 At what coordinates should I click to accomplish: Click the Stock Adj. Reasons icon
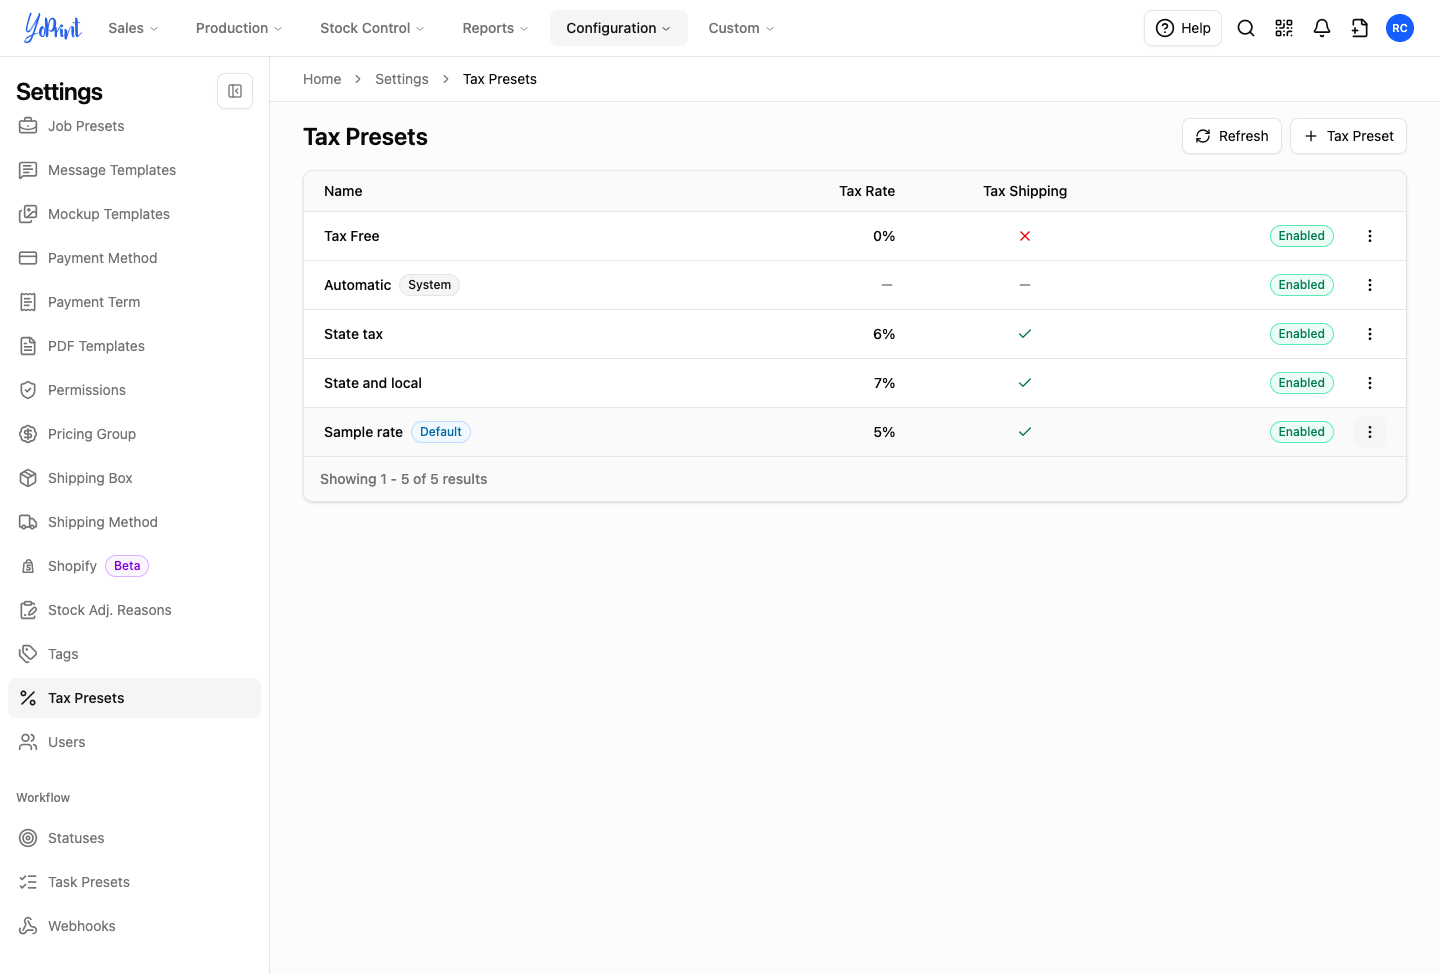coord(28,610)
